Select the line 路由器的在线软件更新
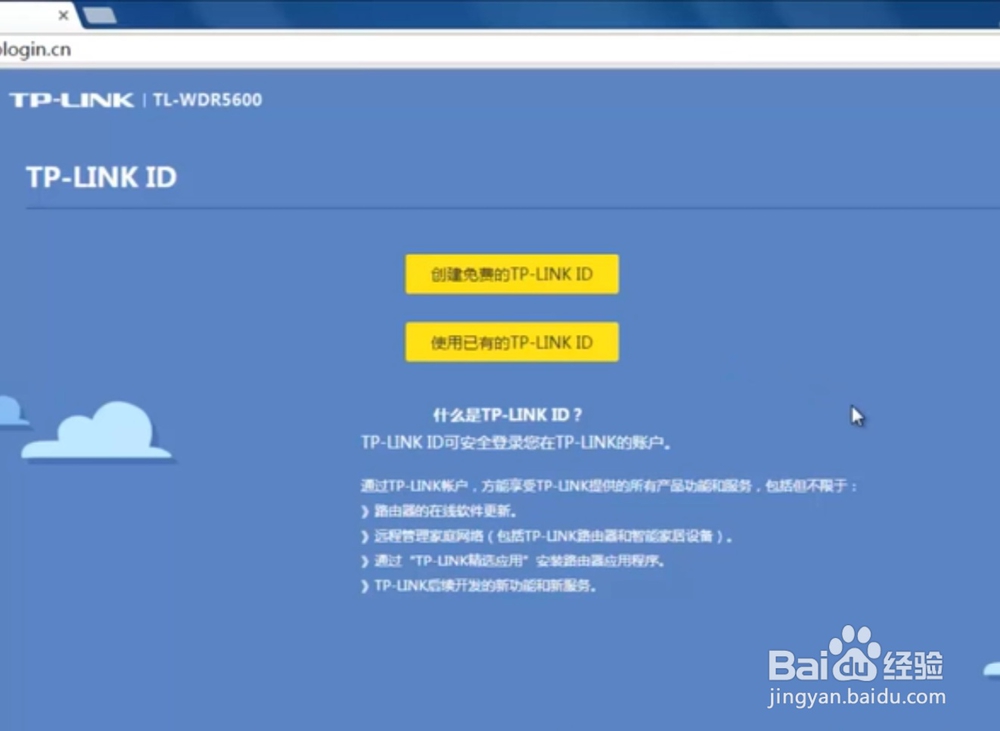The image size is (1000, 731). click(x=445, y=511)
